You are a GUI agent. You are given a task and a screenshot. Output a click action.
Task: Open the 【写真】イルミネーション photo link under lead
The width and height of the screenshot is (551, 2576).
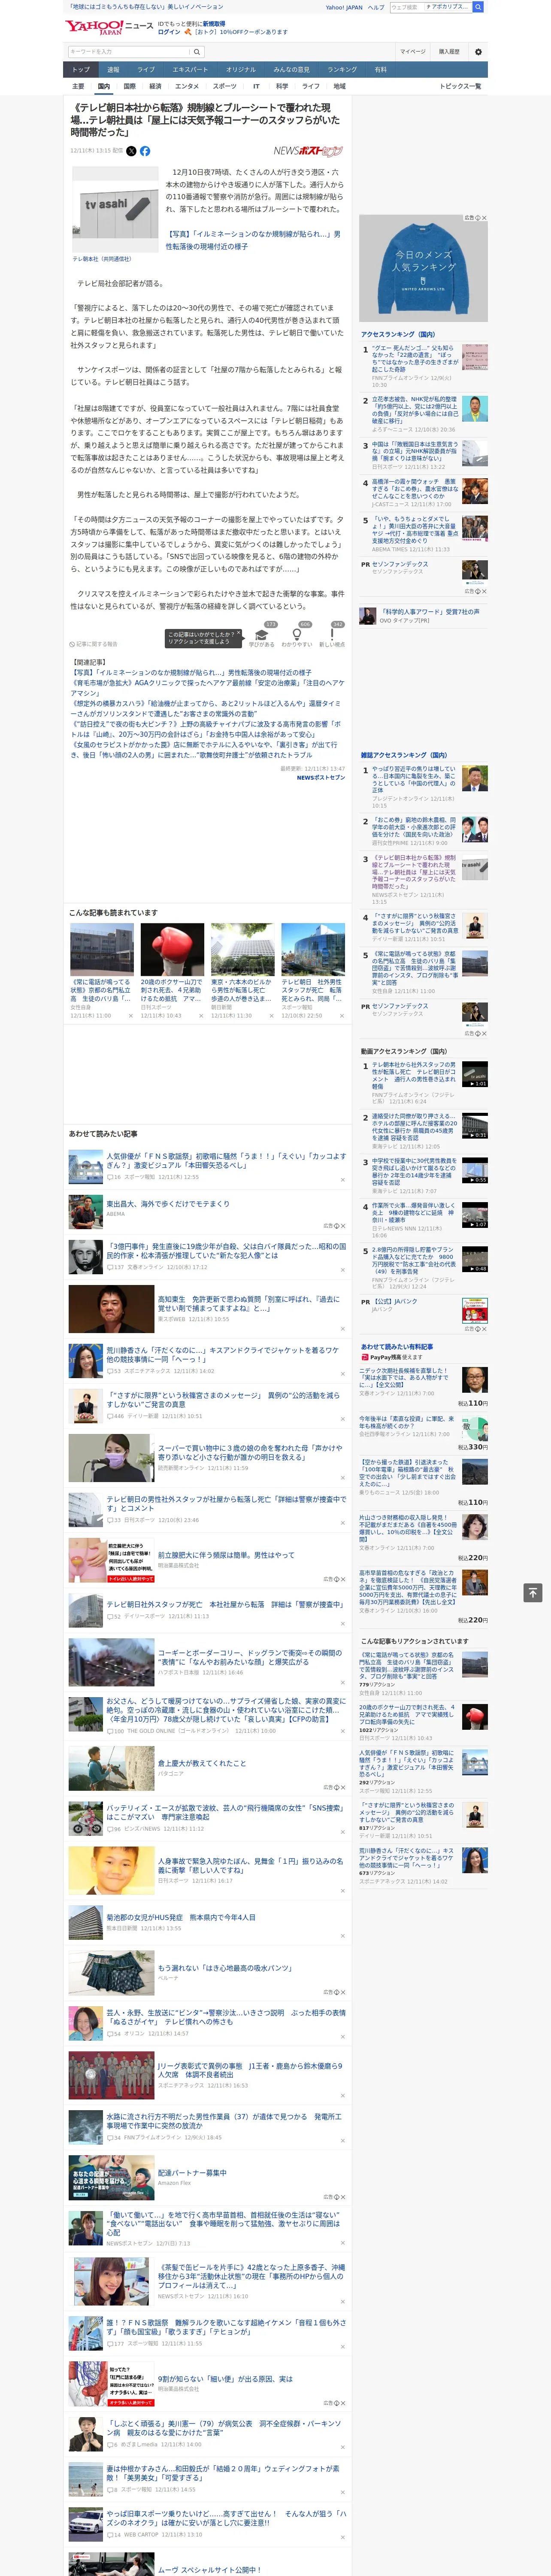[x=253, y=240]
